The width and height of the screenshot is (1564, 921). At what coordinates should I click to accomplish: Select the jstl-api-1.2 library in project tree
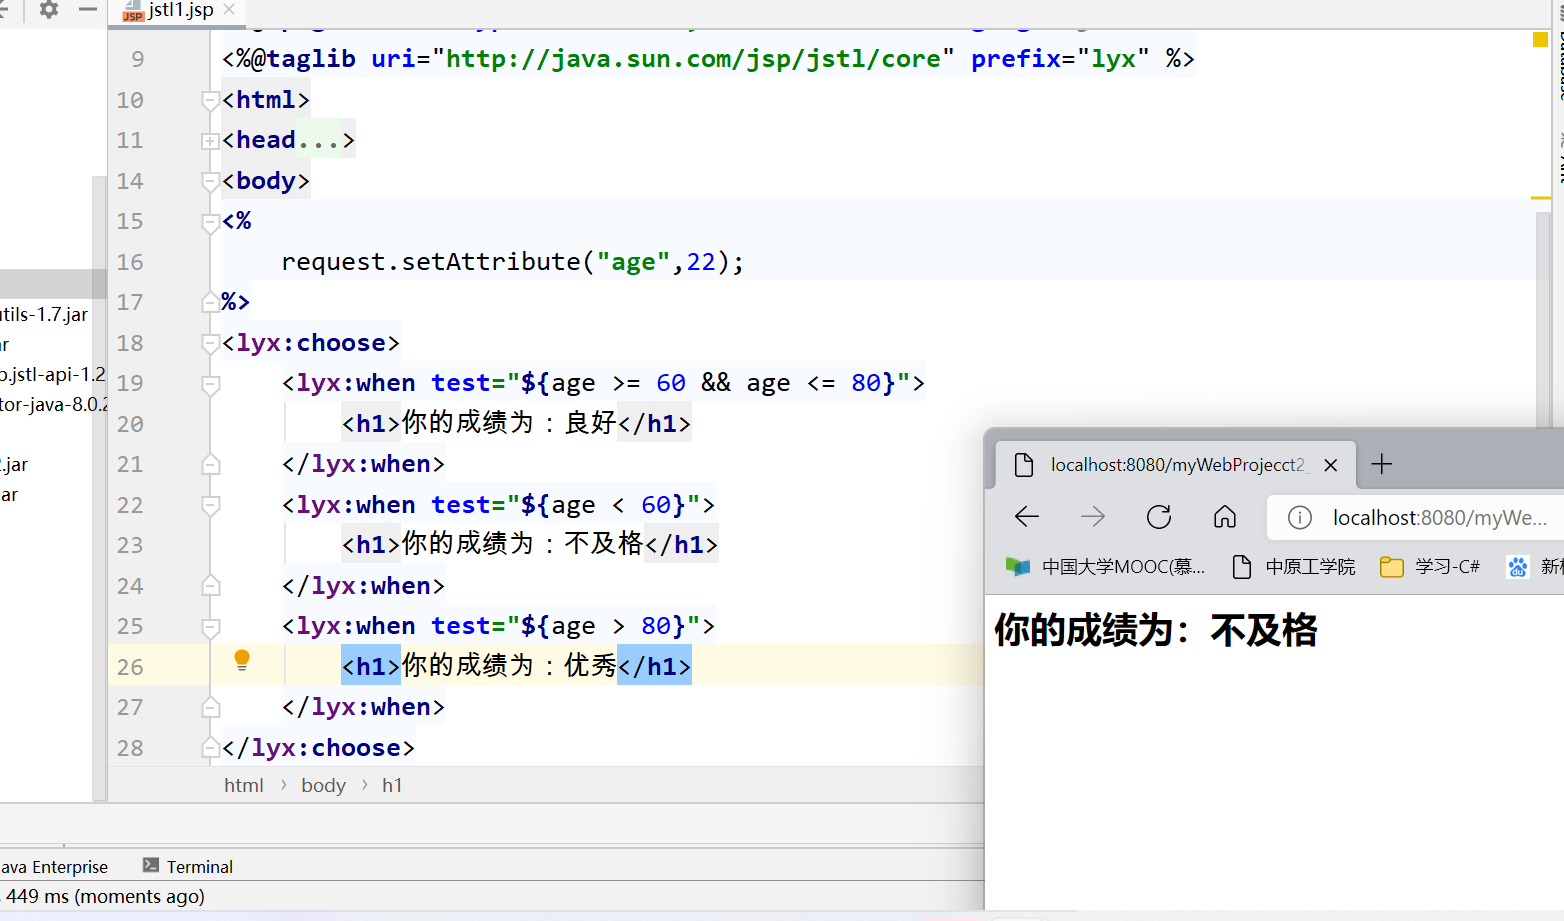click(x=52, y=375)
